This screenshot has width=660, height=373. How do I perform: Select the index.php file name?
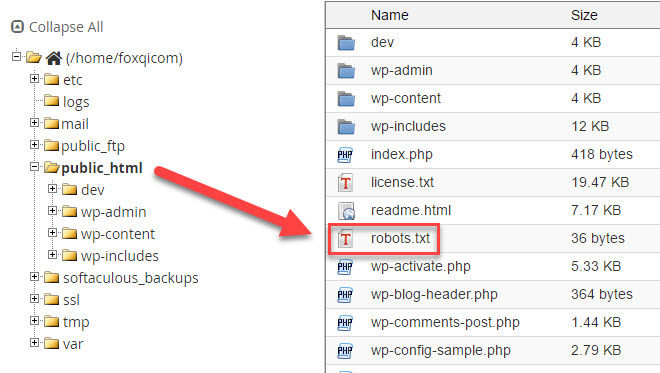pos(402,155)
